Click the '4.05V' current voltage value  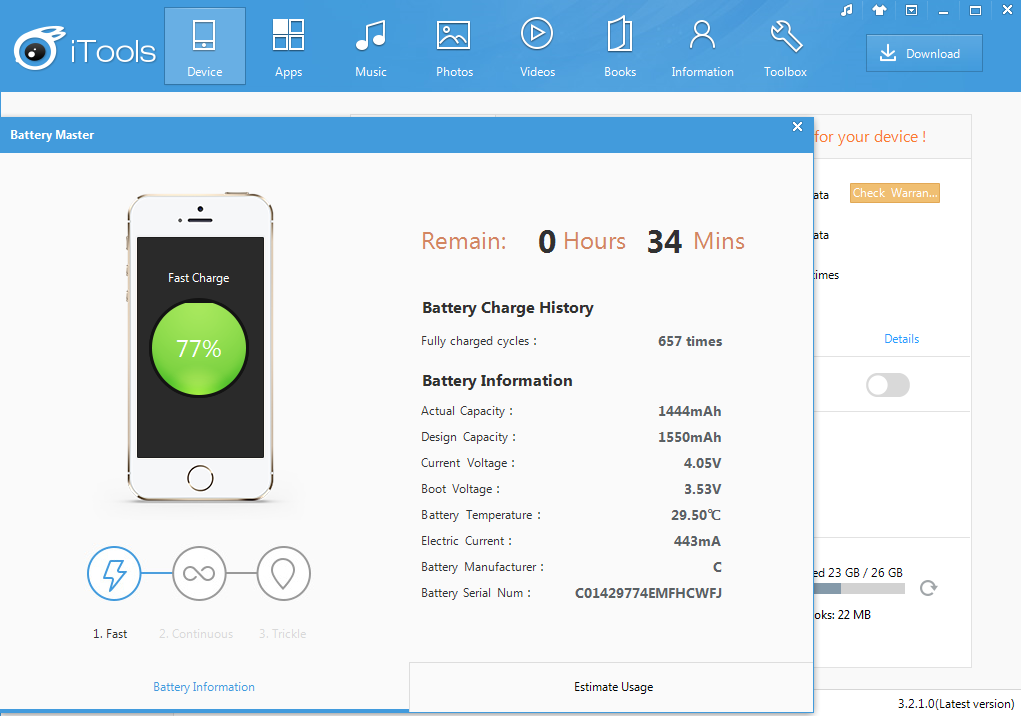pyautogui.click(x=703, y=463)
